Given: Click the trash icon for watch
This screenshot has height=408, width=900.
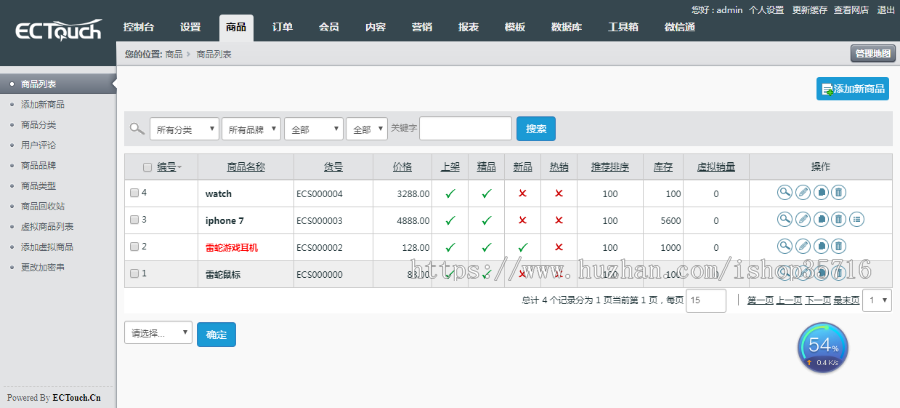Looking at the screenshot, I should 839,193.
